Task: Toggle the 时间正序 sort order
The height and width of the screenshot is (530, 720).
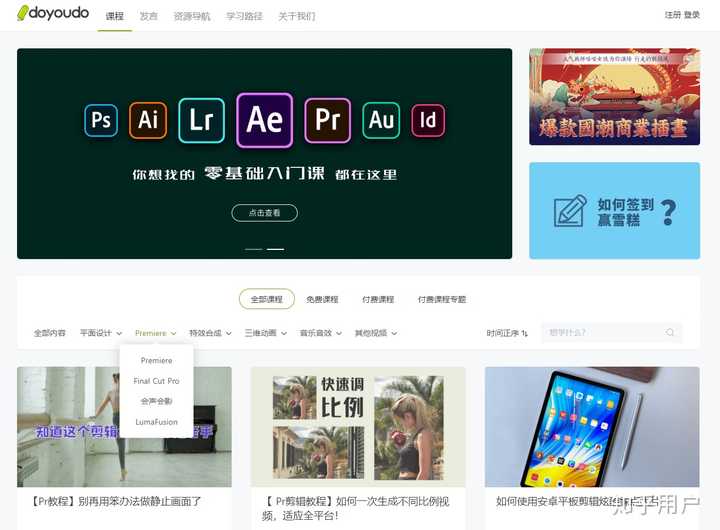Action: 507,333
